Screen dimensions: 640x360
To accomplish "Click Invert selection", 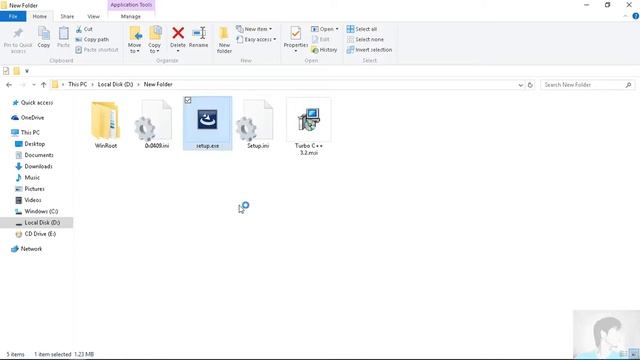I will point(369,50).
